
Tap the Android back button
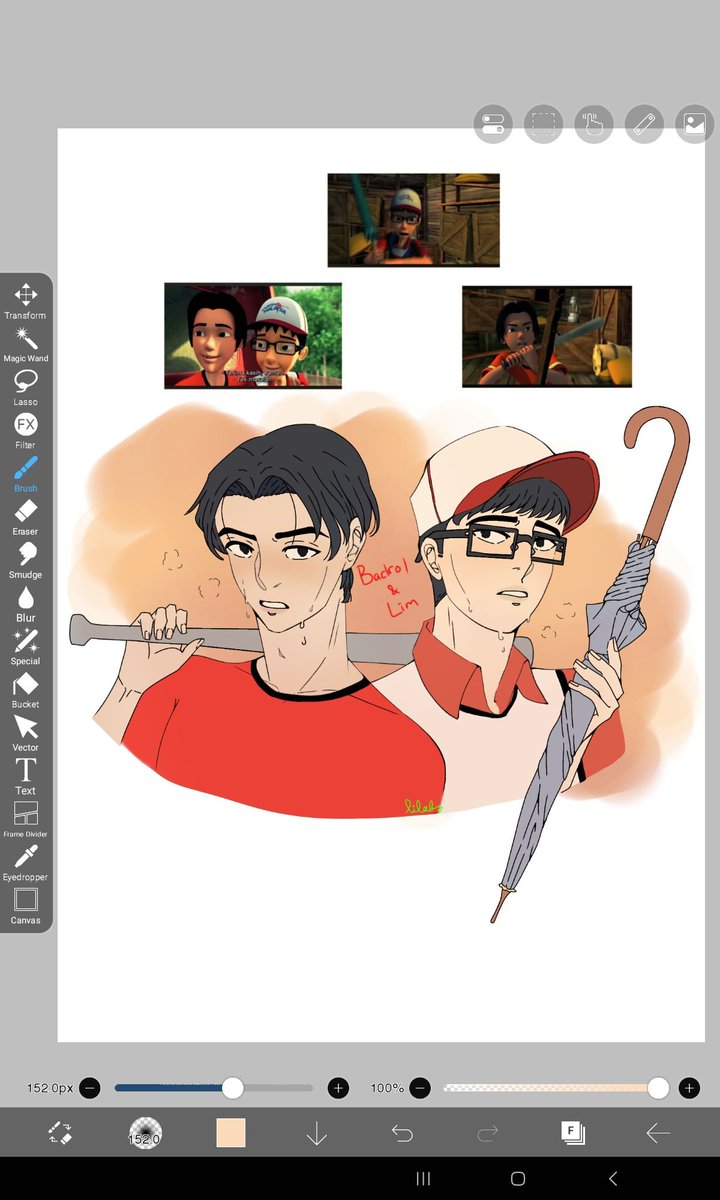click(x=613, y=1179)
